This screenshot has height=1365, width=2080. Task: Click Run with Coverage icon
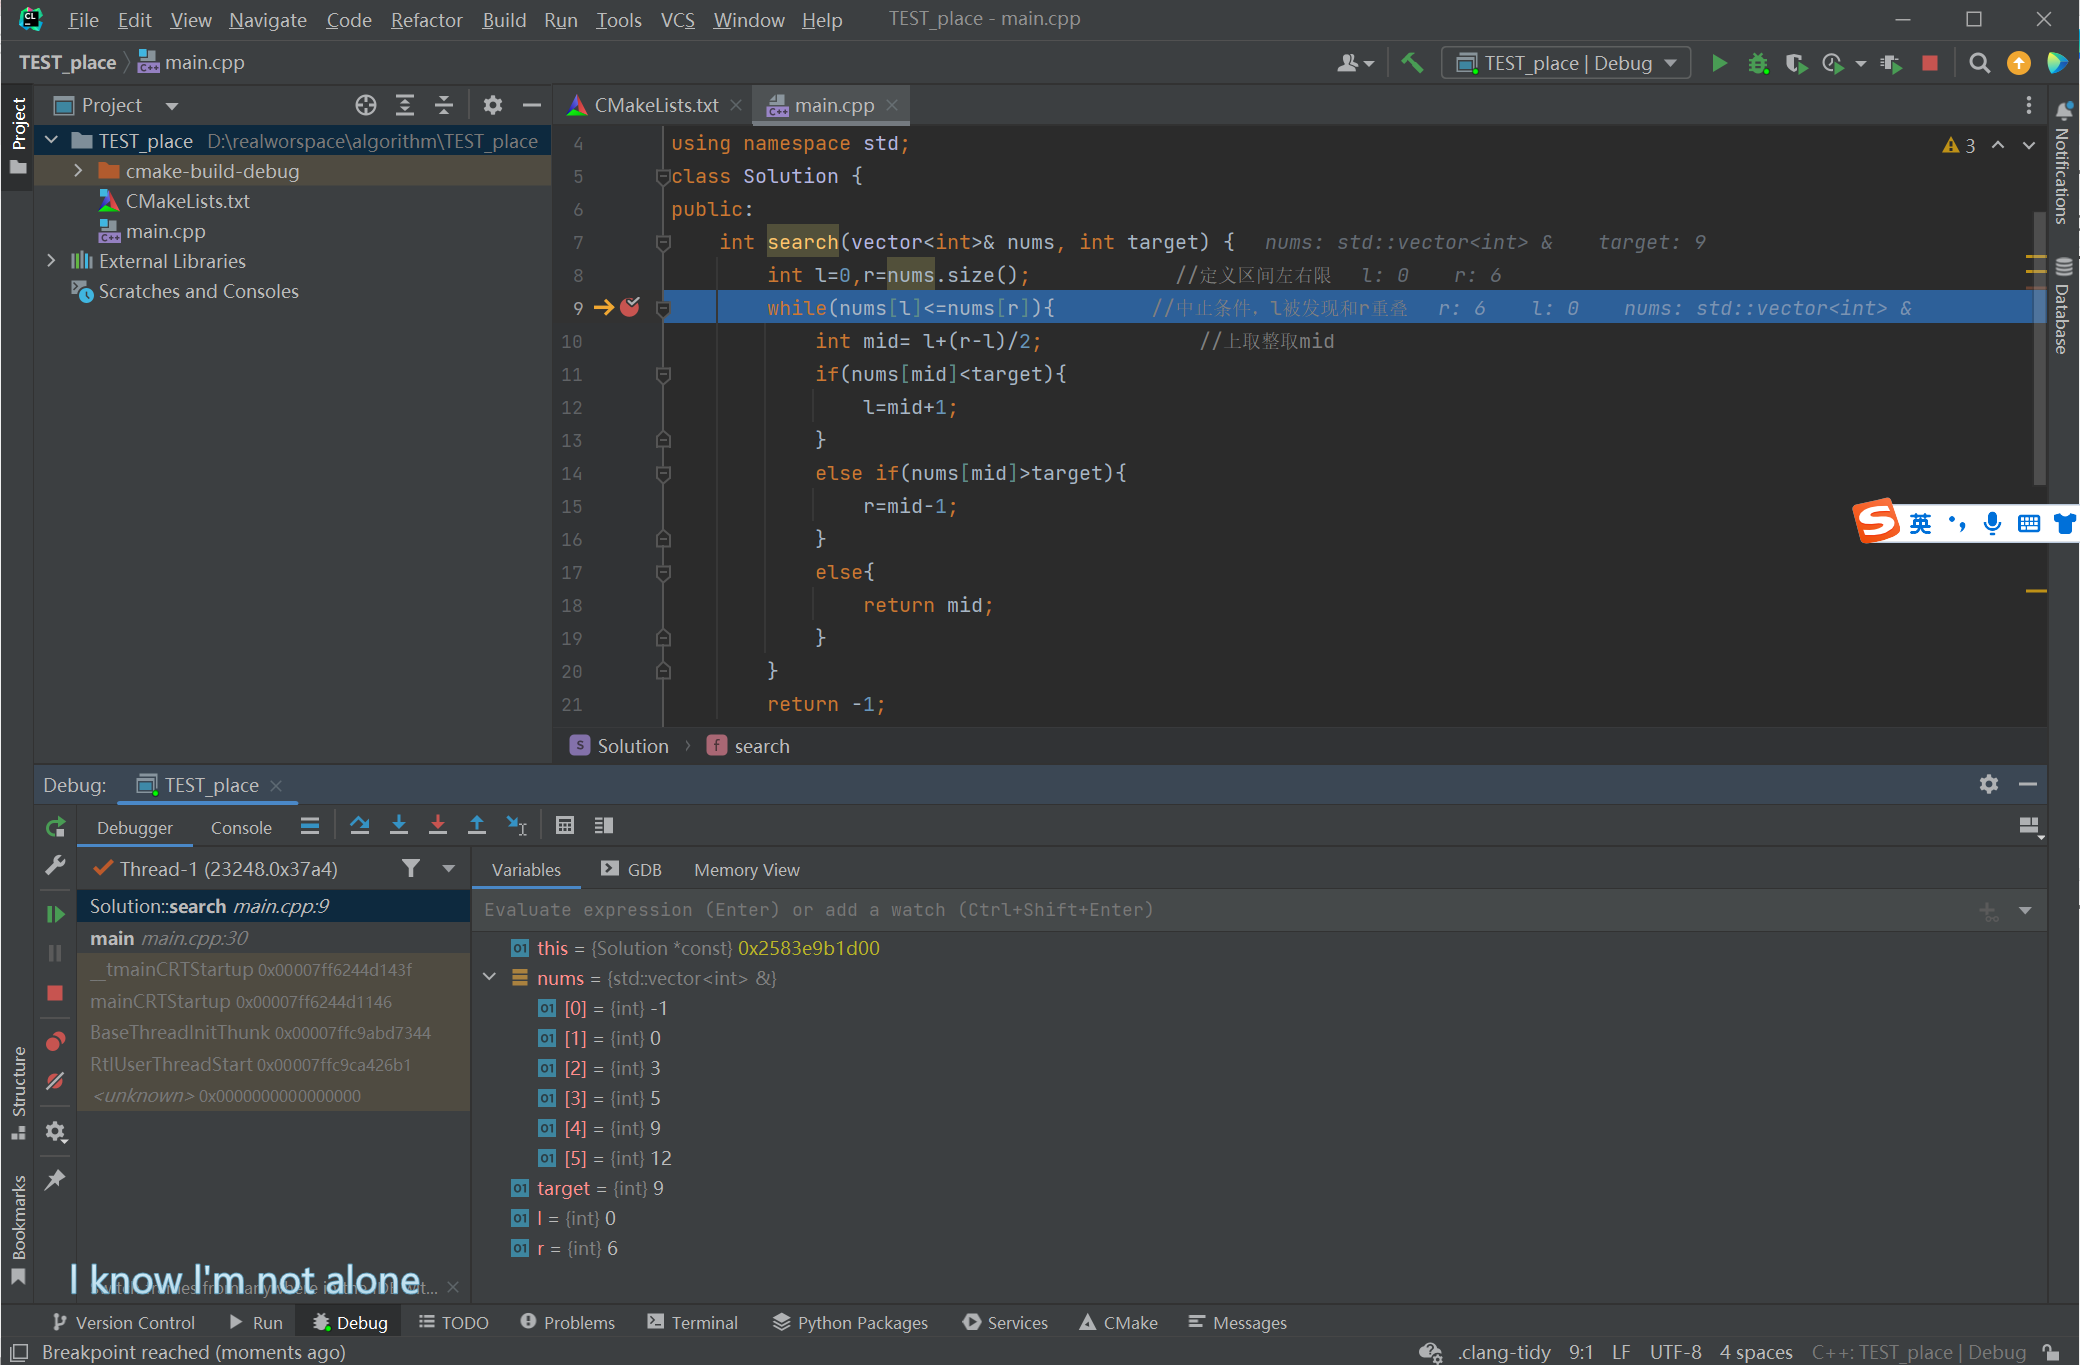(x=1796, y=63)
